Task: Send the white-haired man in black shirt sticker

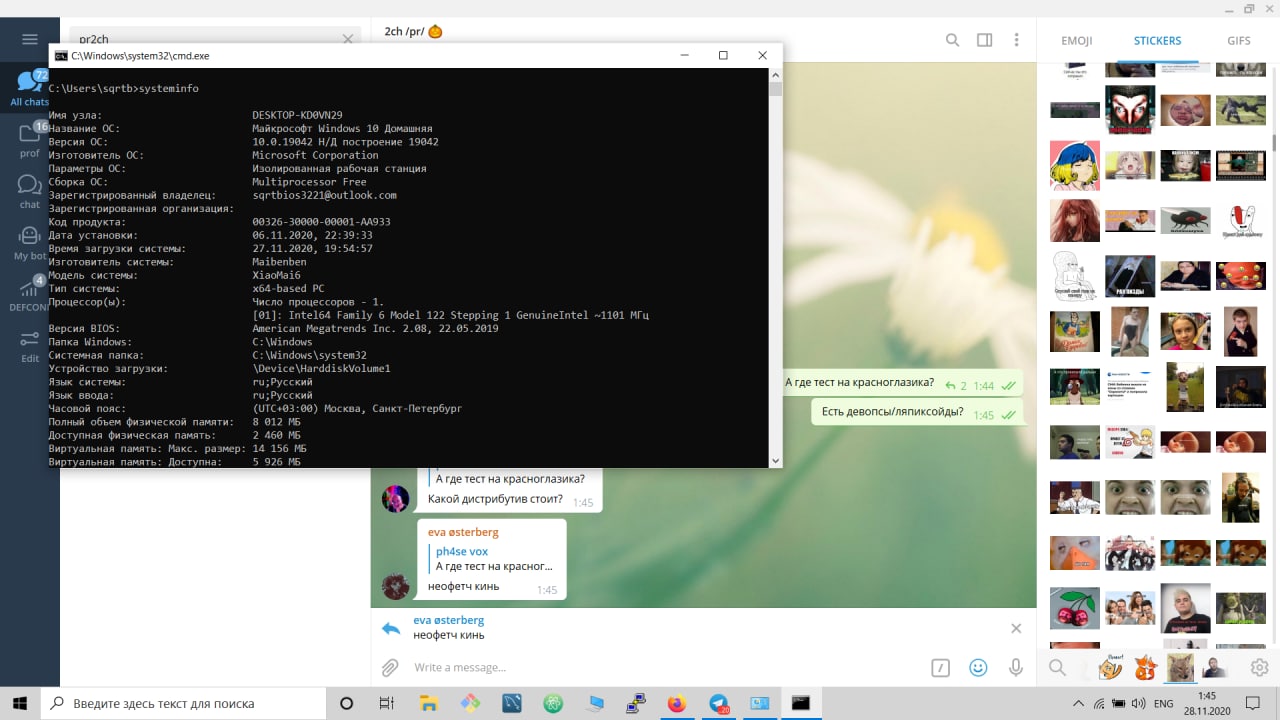Action: point(1185,608)
